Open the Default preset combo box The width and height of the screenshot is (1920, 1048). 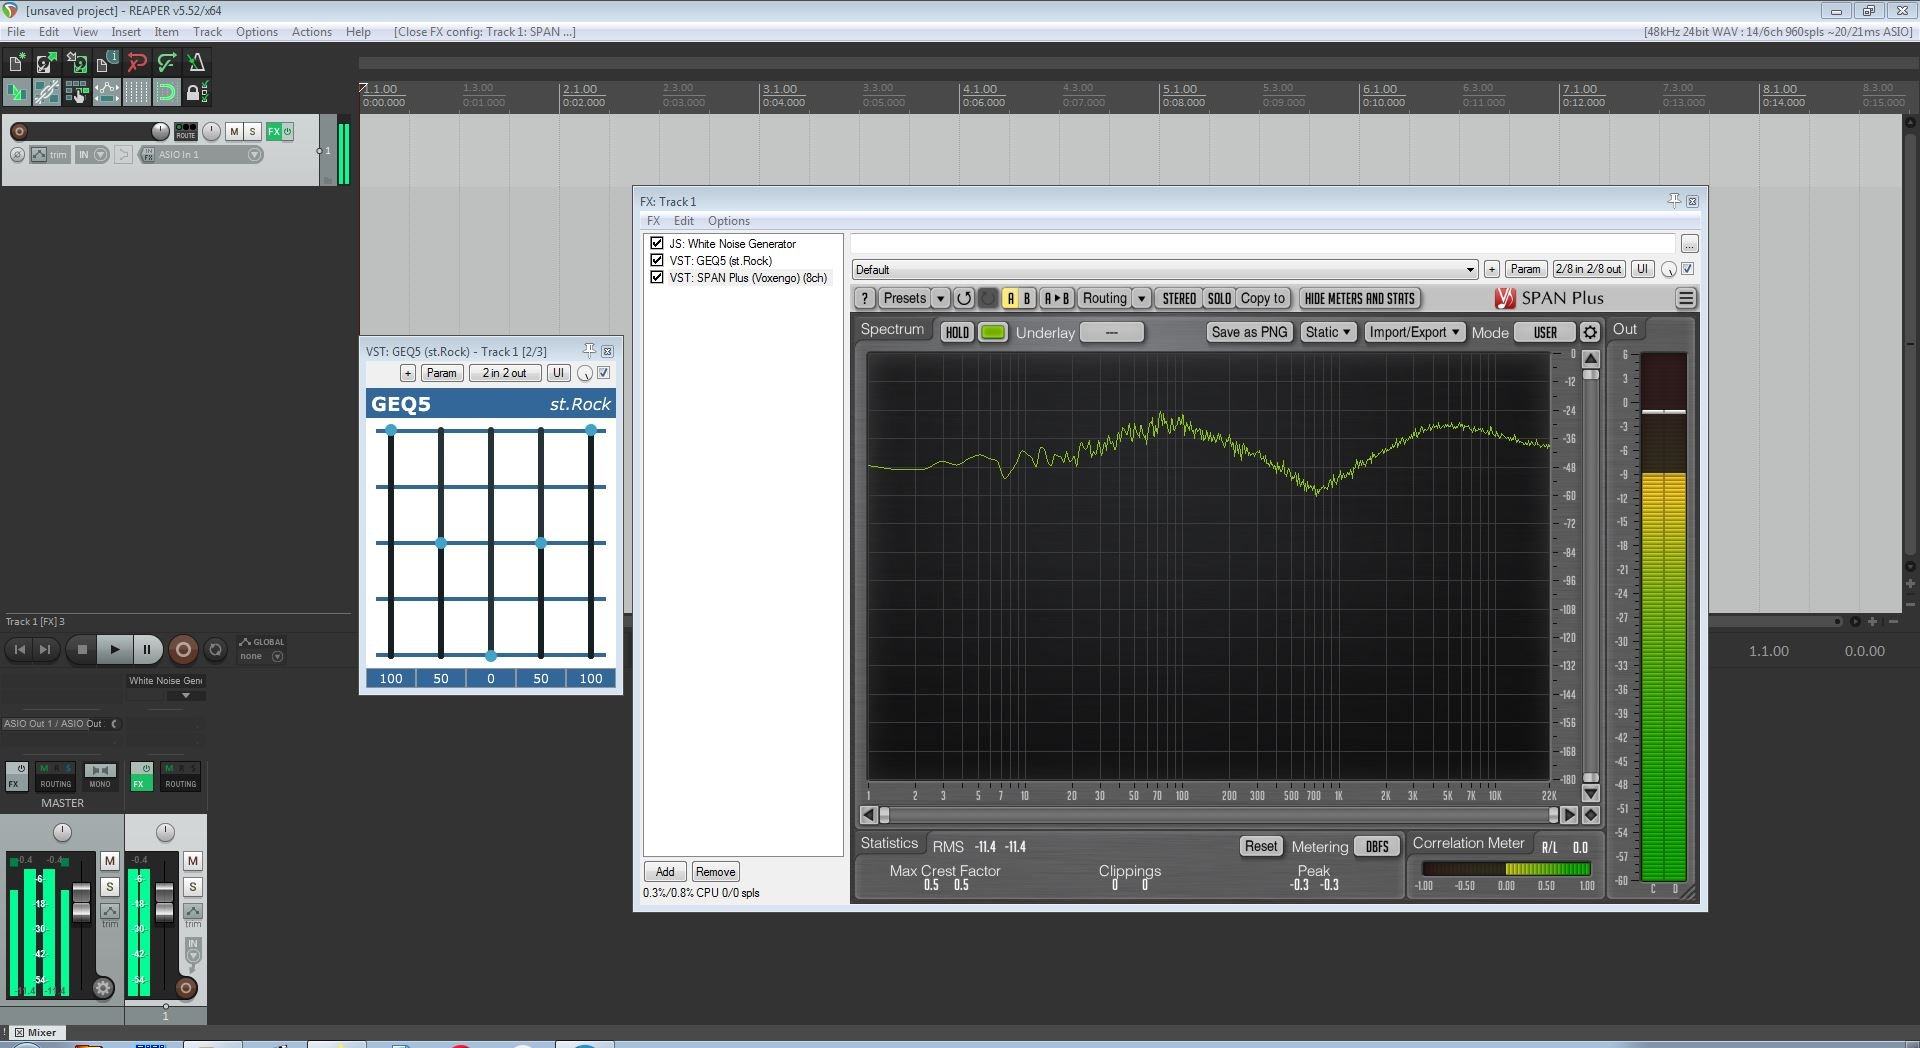coord(1164,269)
